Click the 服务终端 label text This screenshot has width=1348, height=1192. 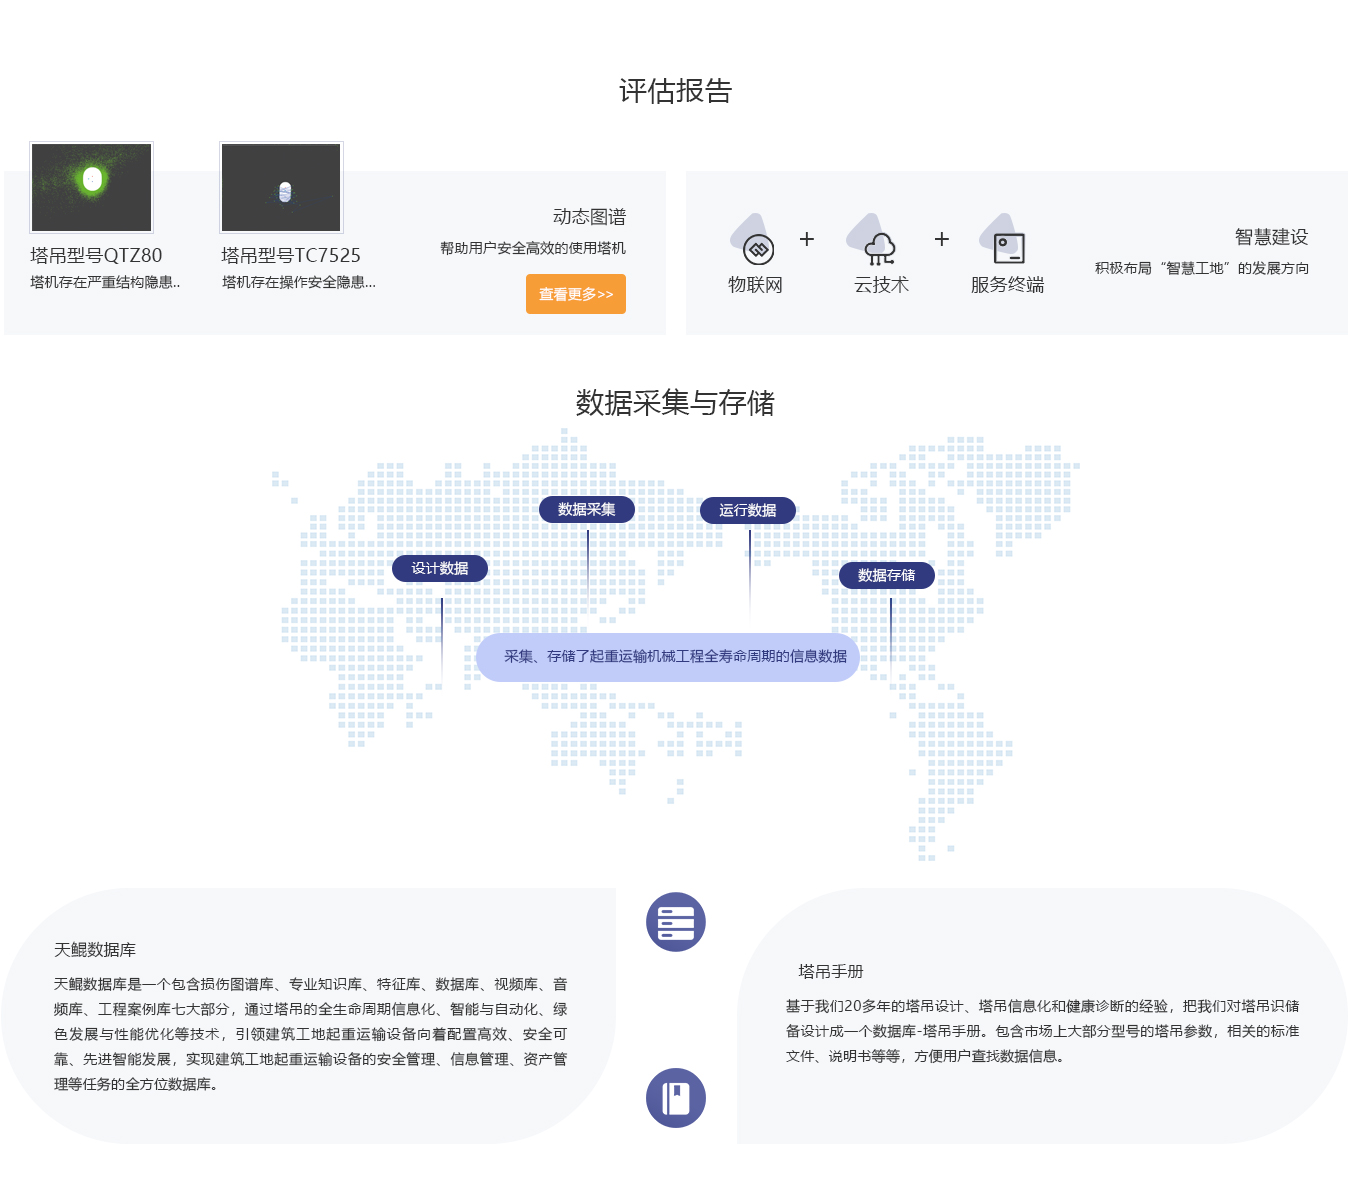click(1007, 285)
